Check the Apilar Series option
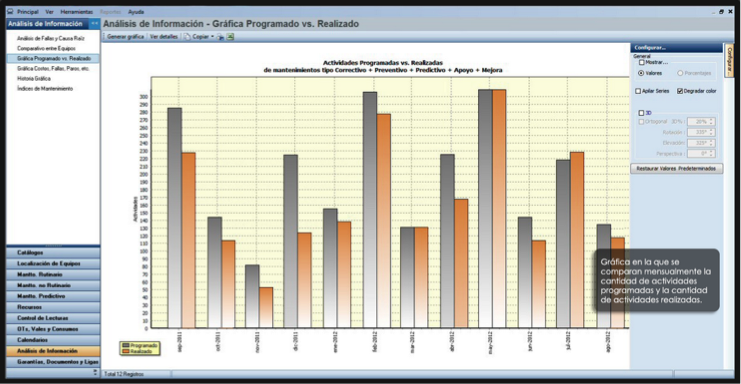741x384 pixels. coord(638,91)
